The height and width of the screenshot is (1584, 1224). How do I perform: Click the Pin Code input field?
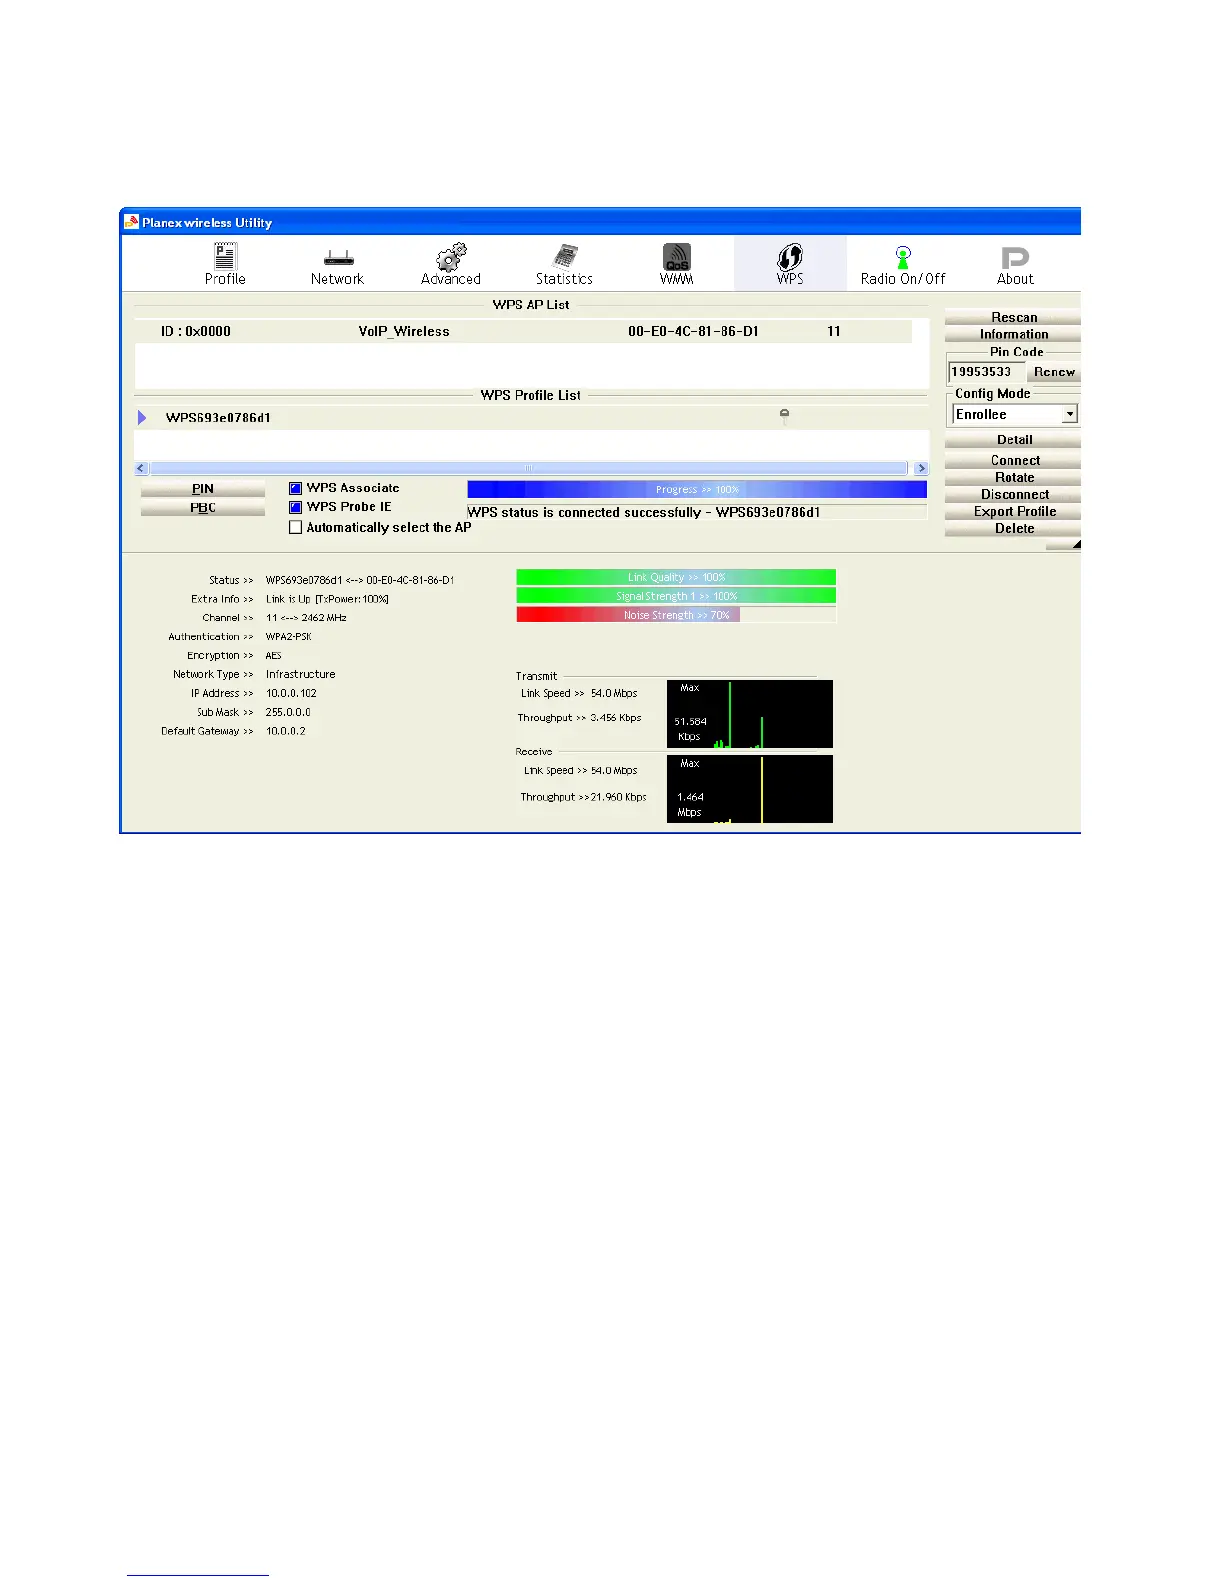pyautogui.click(x=985, y=372)
